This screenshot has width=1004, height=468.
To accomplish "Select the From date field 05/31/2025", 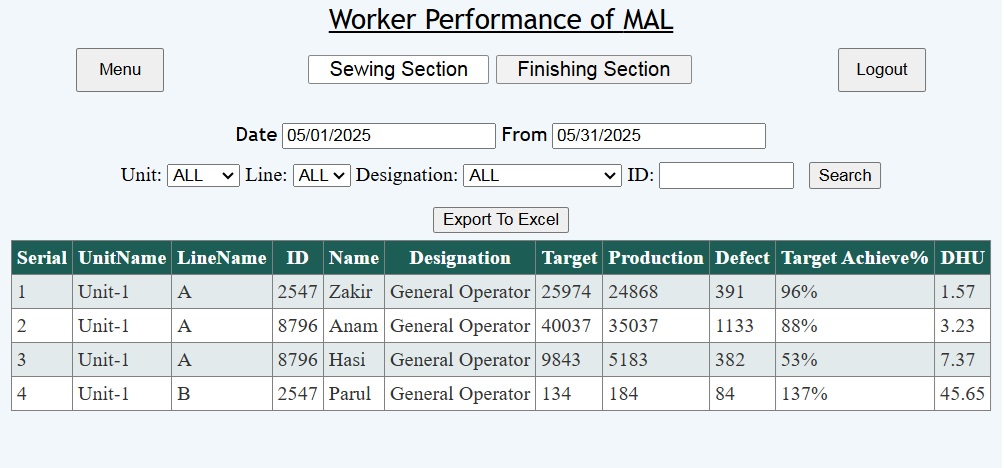I will coord(659,136).
